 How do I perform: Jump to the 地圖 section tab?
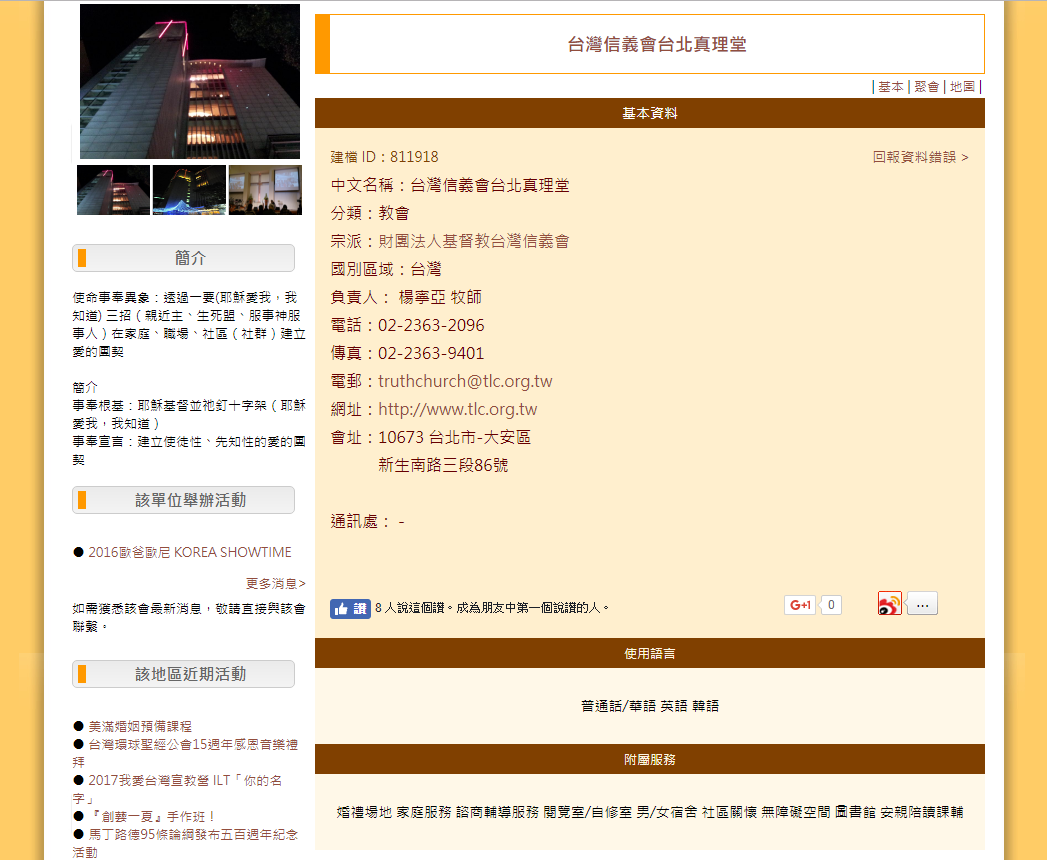click(x=962, y=87)
